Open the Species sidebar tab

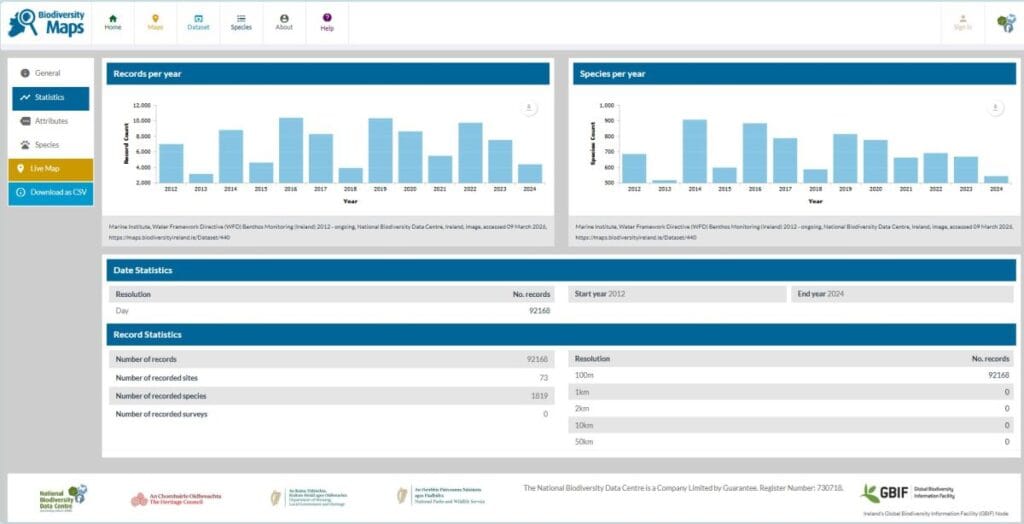[x=51, y=145]
